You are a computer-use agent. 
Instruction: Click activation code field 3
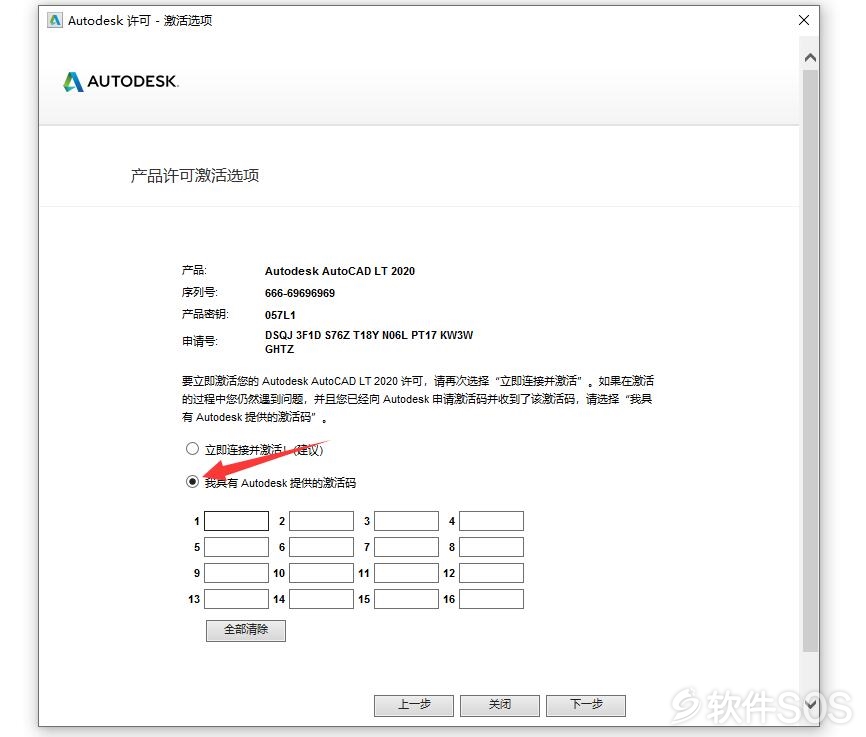(x=406, y=521)
